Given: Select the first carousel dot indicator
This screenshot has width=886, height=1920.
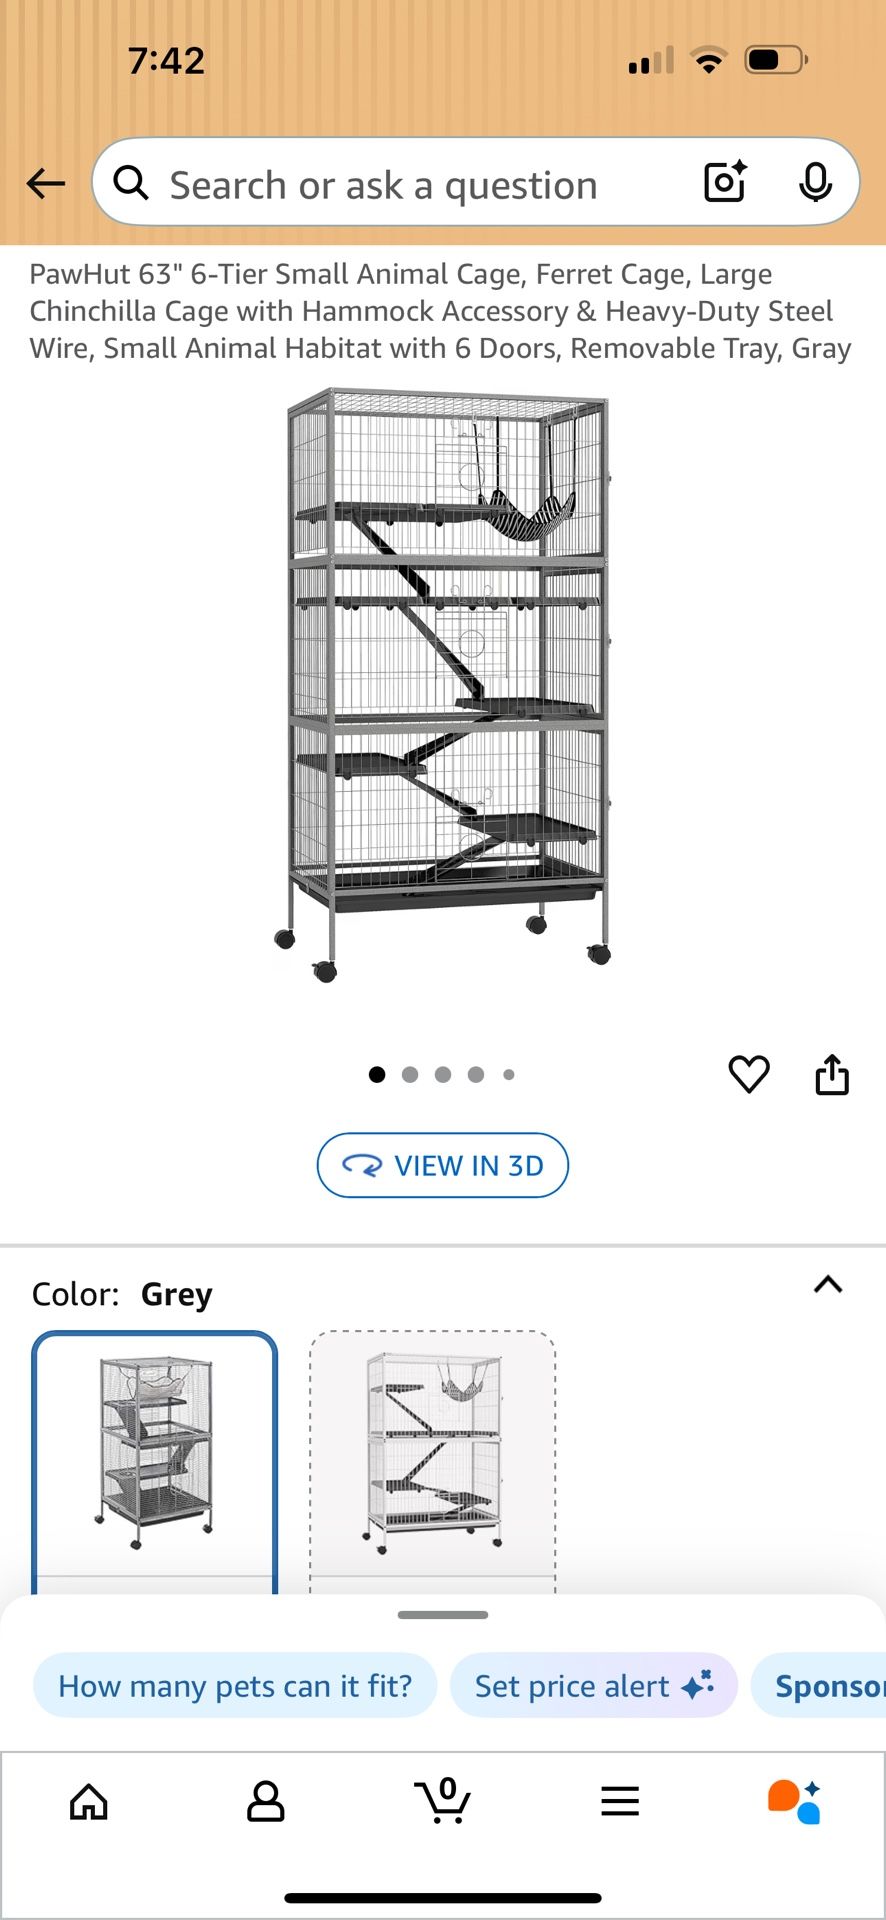Looking at the screenshot, I should click(377, 1074).
